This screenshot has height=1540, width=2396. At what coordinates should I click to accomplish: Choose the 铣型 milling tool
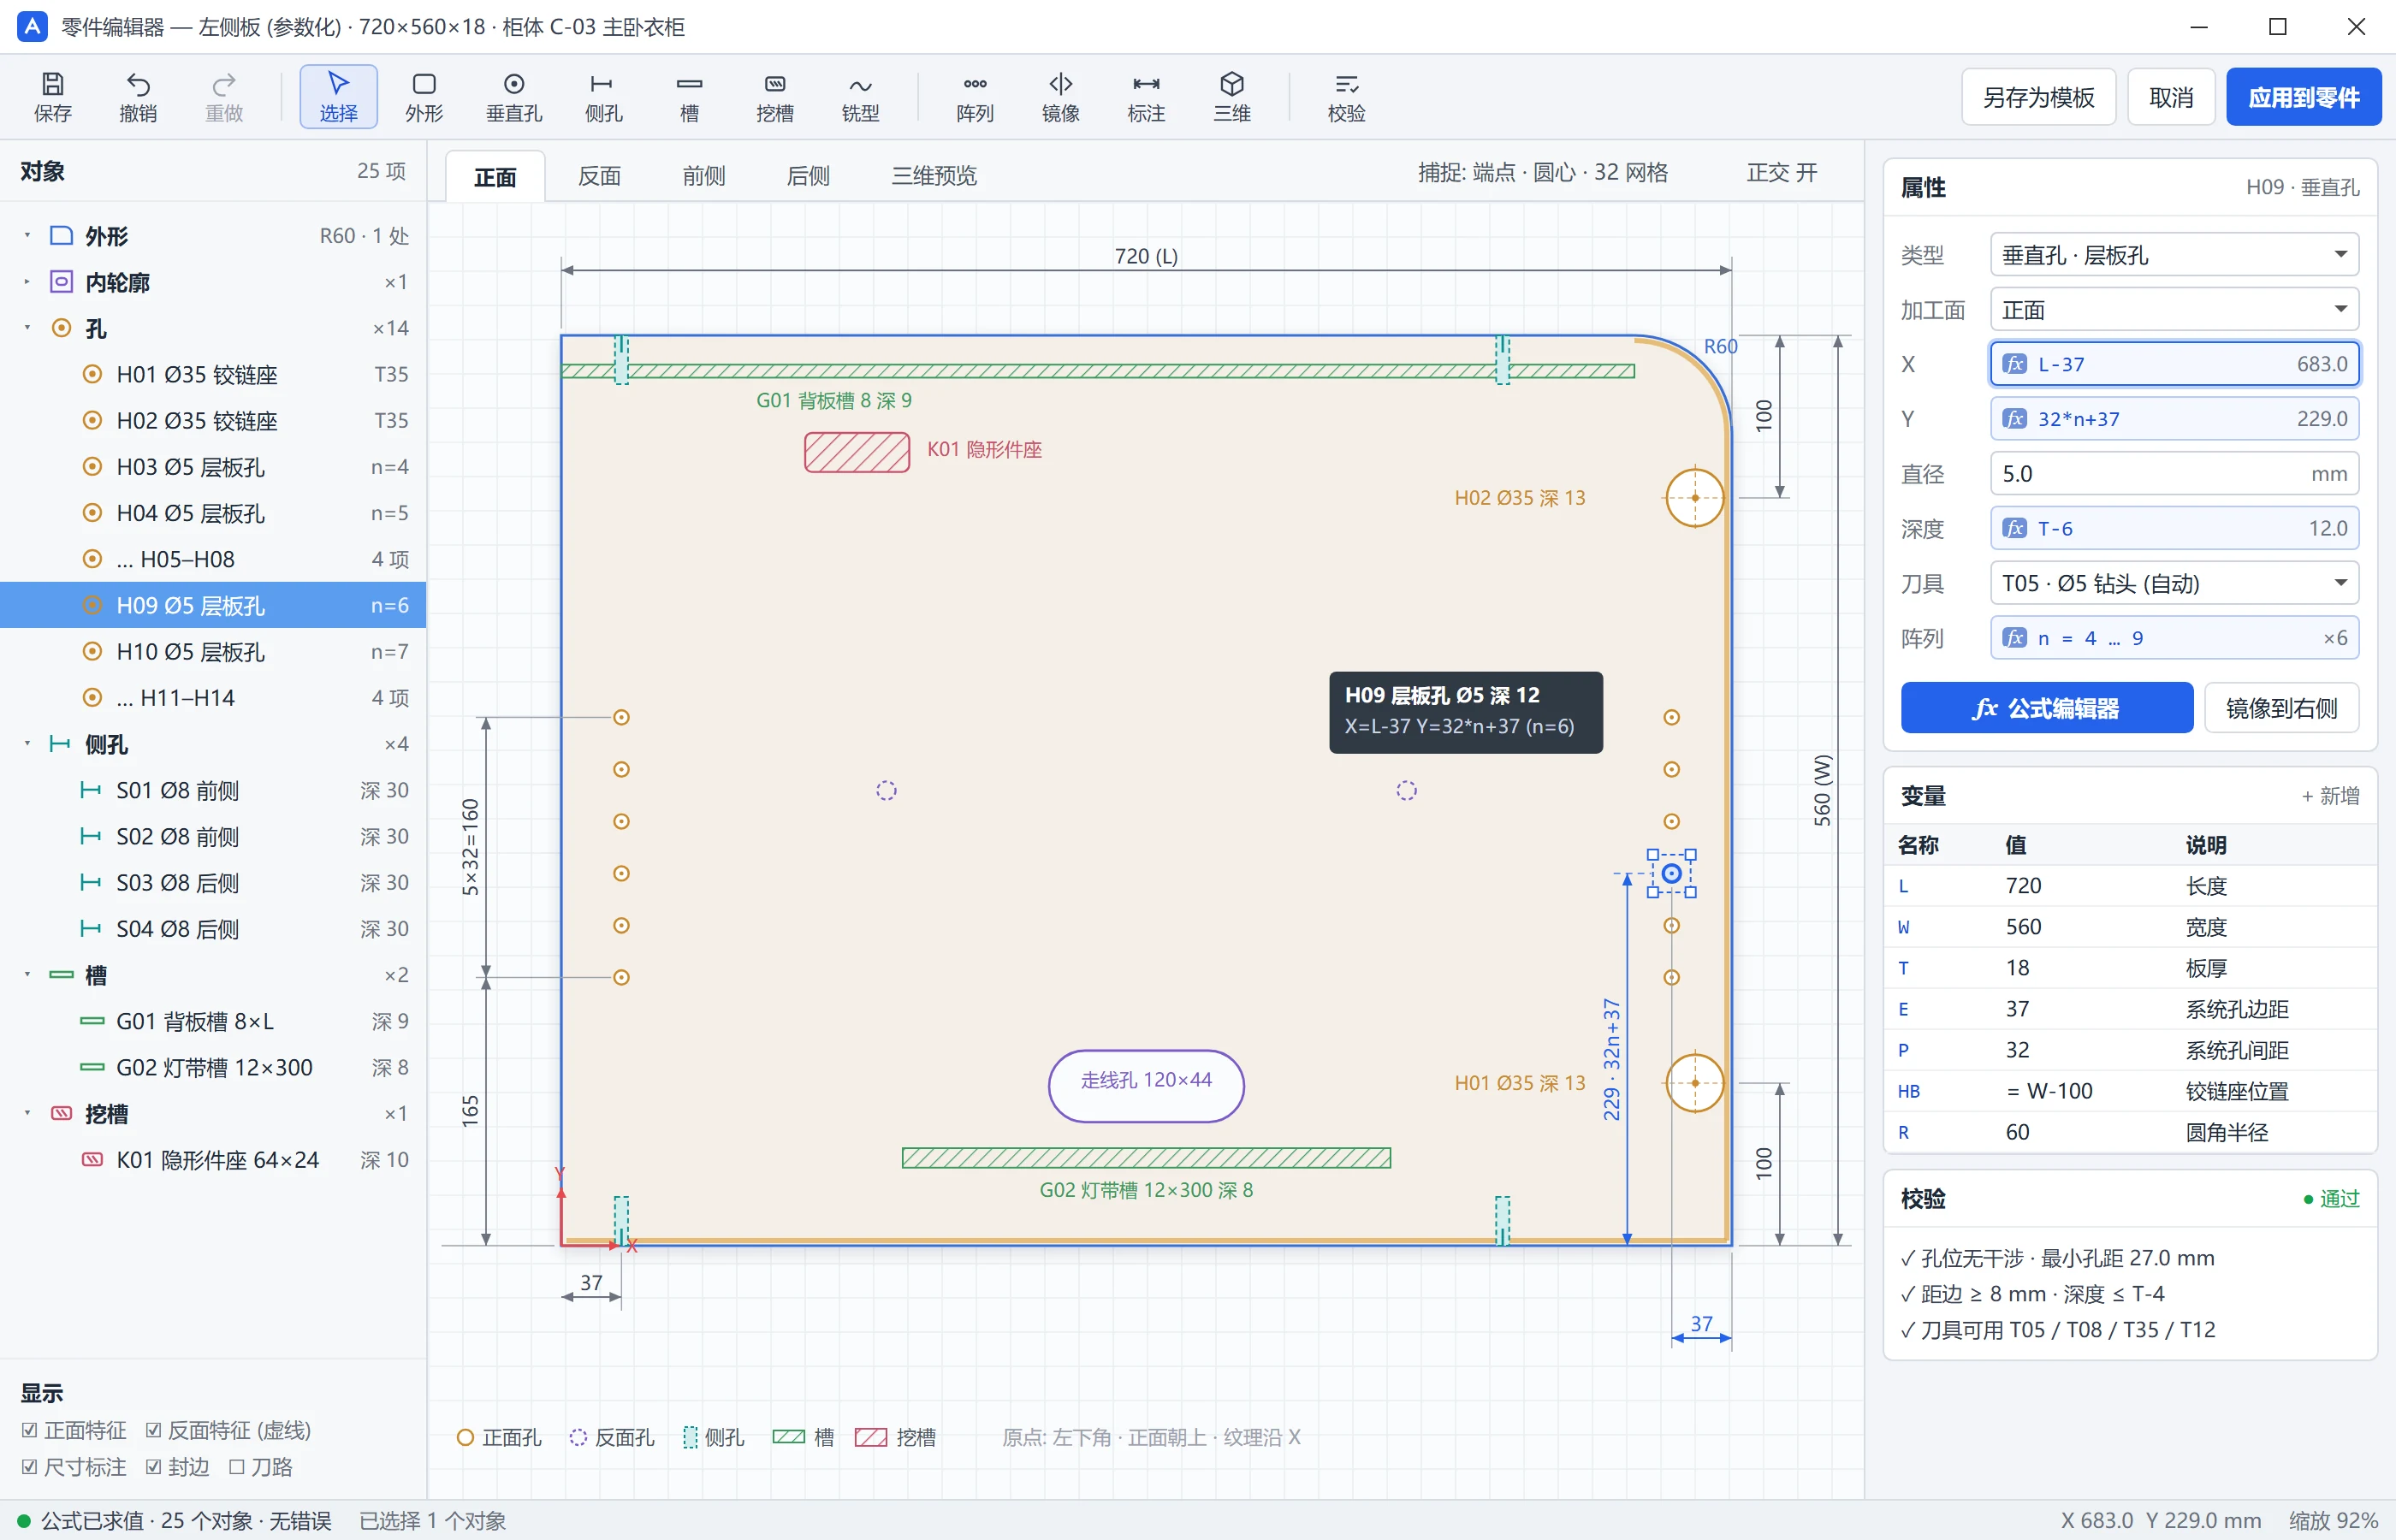click(x=860, y=97)
